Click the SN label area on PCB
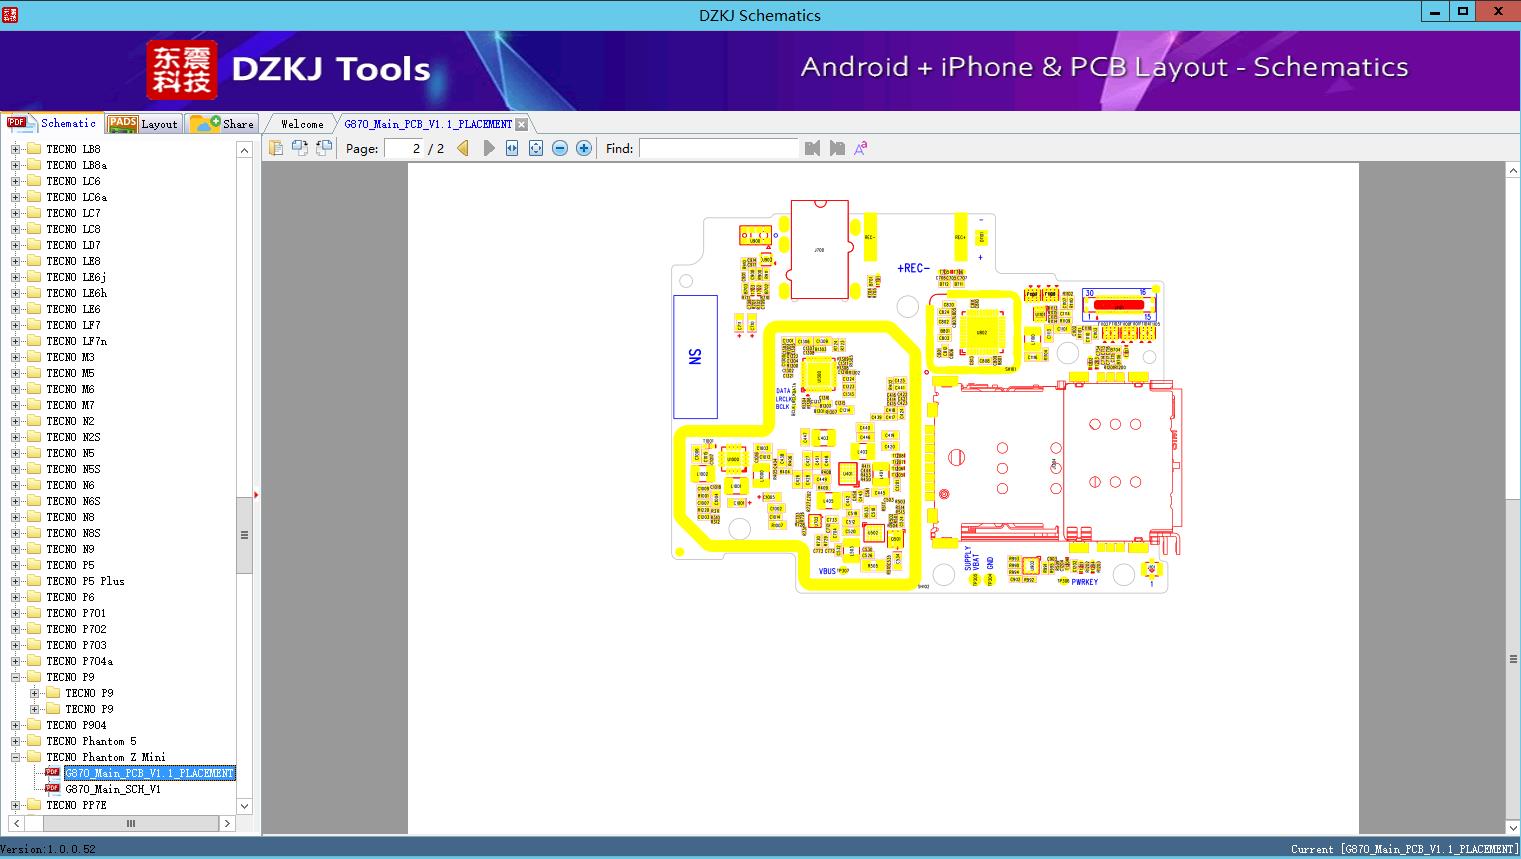This screenshot has width=1521, height=859. click(x=695, y=357)
